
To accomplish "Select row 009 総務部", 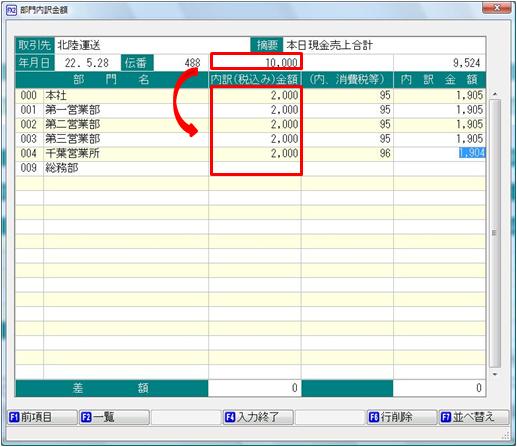I will point(250,168).
